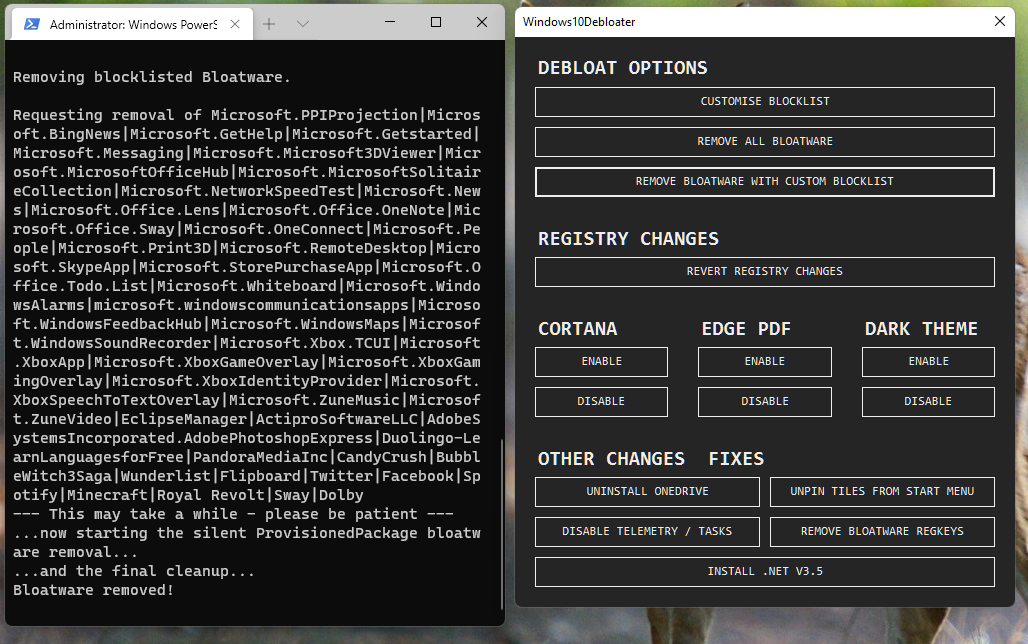Click the Customise Blocklist button
Viewport: 1028px width, 644px height.
point(764,102)
